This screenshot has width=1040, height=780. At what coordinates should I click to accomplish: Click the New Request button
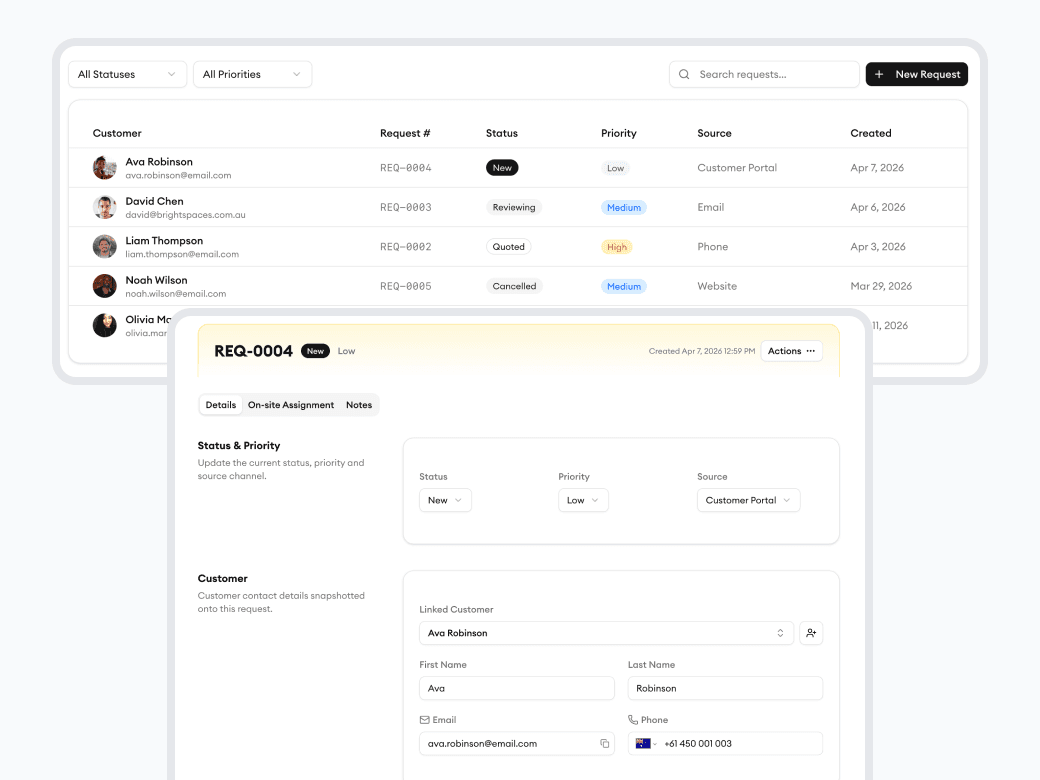916,74
